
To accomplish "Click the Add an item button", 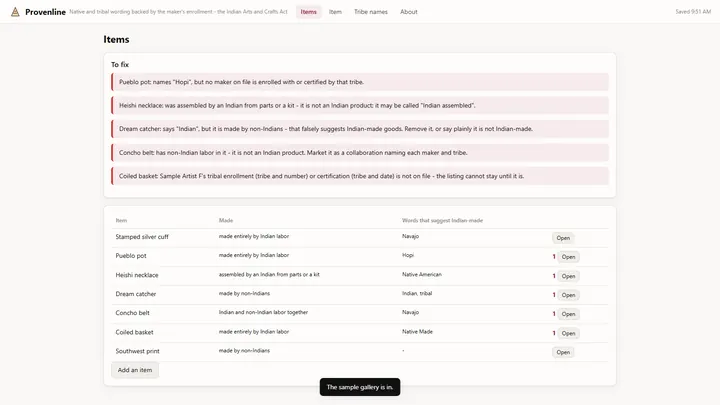I will 135,370.
